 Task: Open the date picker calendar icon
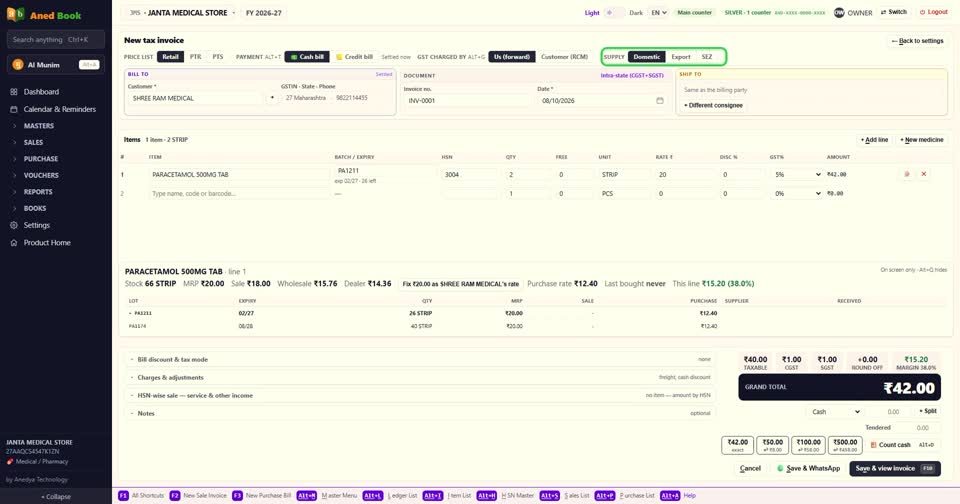click(659, 100)
